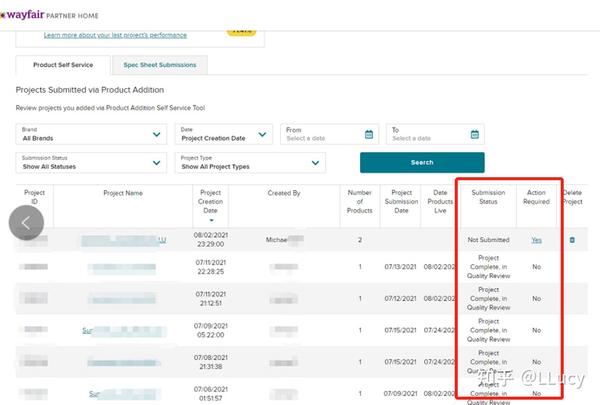Open the first project name link
Viewport: 600px width, 405px height.
[124, 240]
